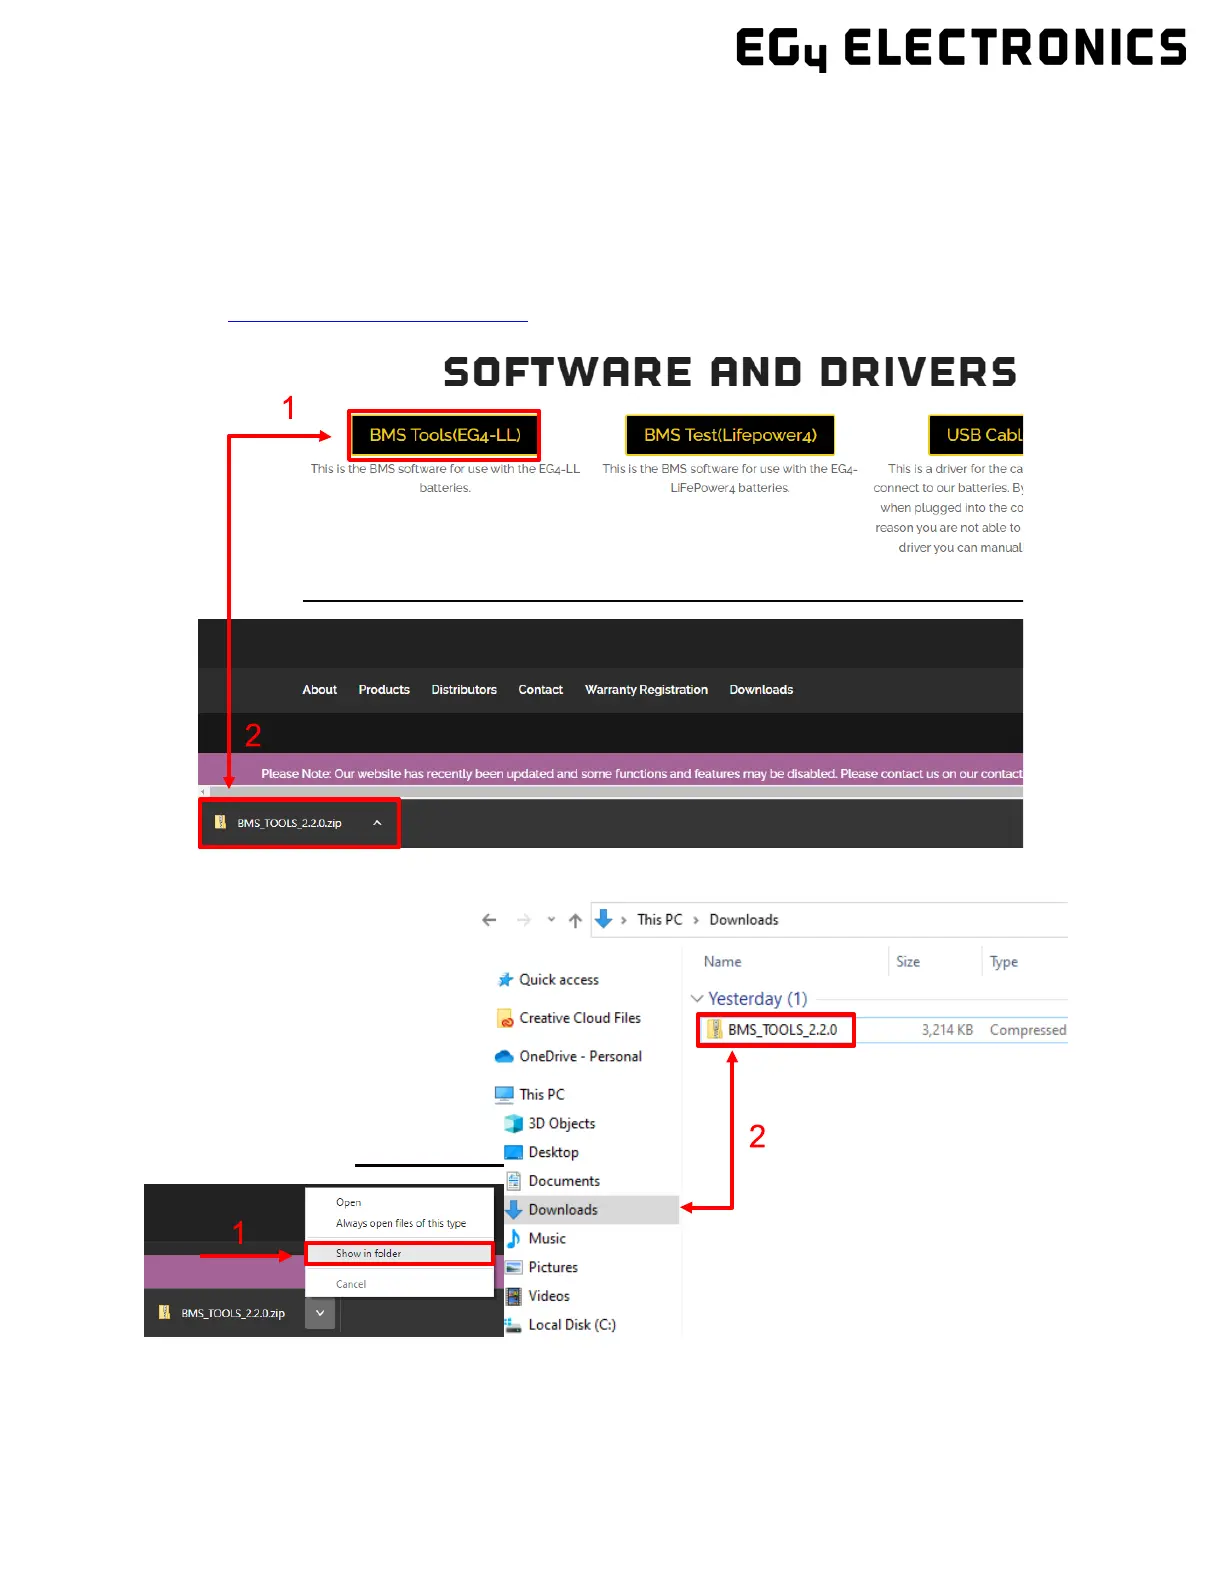The height and width of the screenshot is (1584, 1224).
Task: Expand chevron next to BMS_TOOLS_2.2.0.zip in upper bar
Action: tap(377, 823)
